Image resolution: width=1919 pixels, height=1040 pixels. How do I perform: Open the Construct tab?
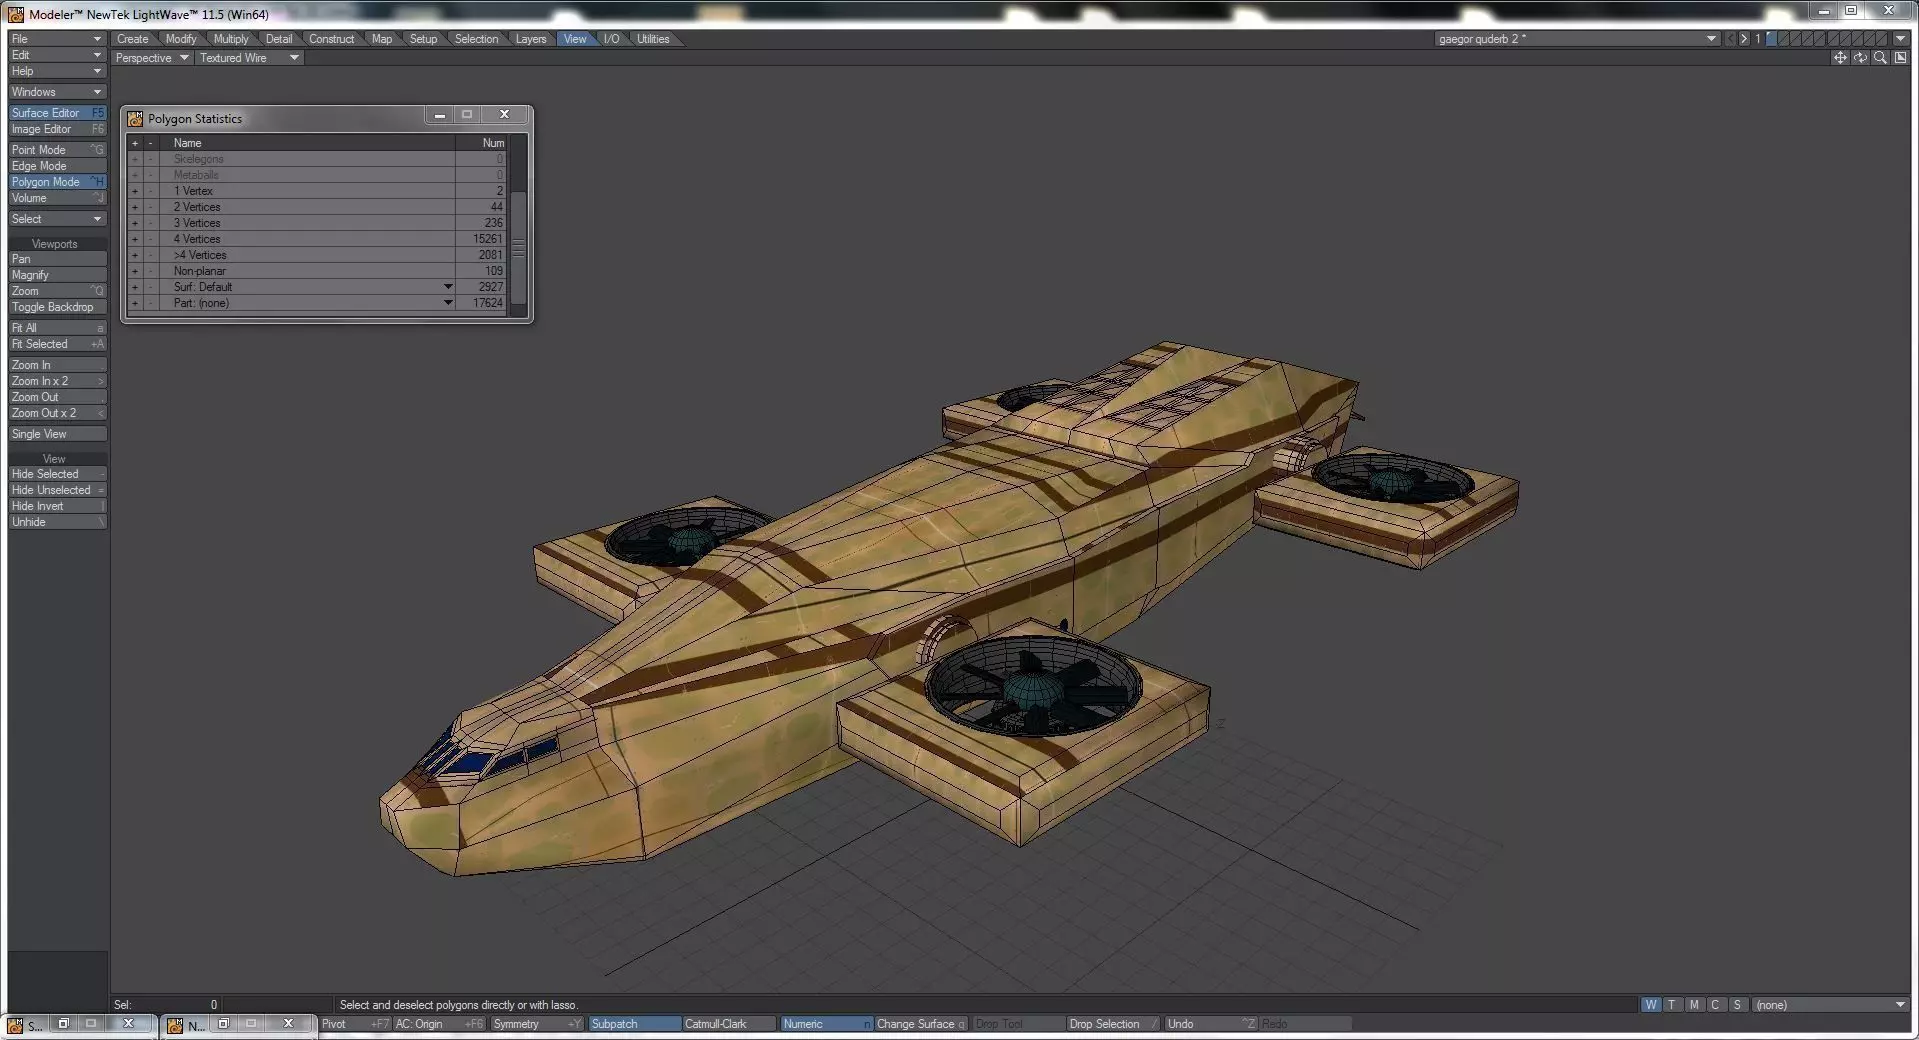tap(332, 39)
